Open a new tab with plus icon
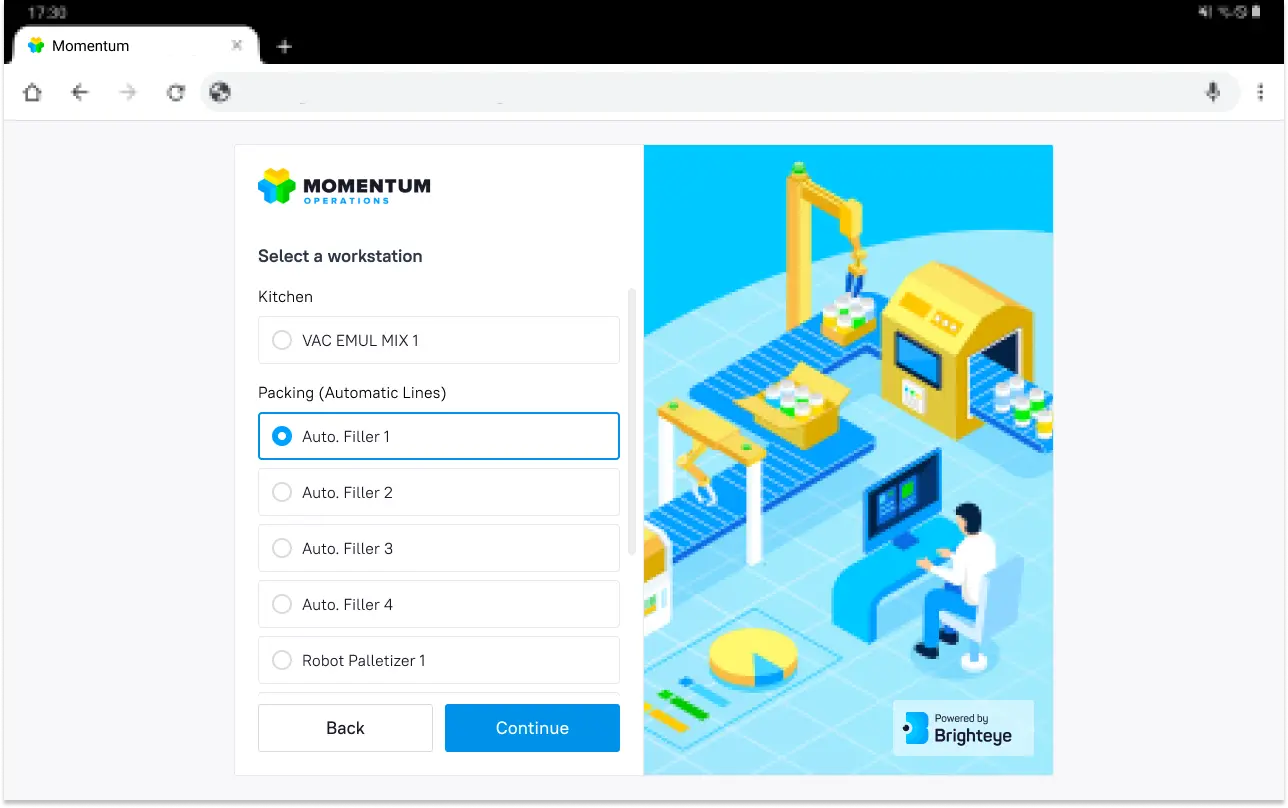Viewport: 1288px width, 808px height. coord(284,46)
